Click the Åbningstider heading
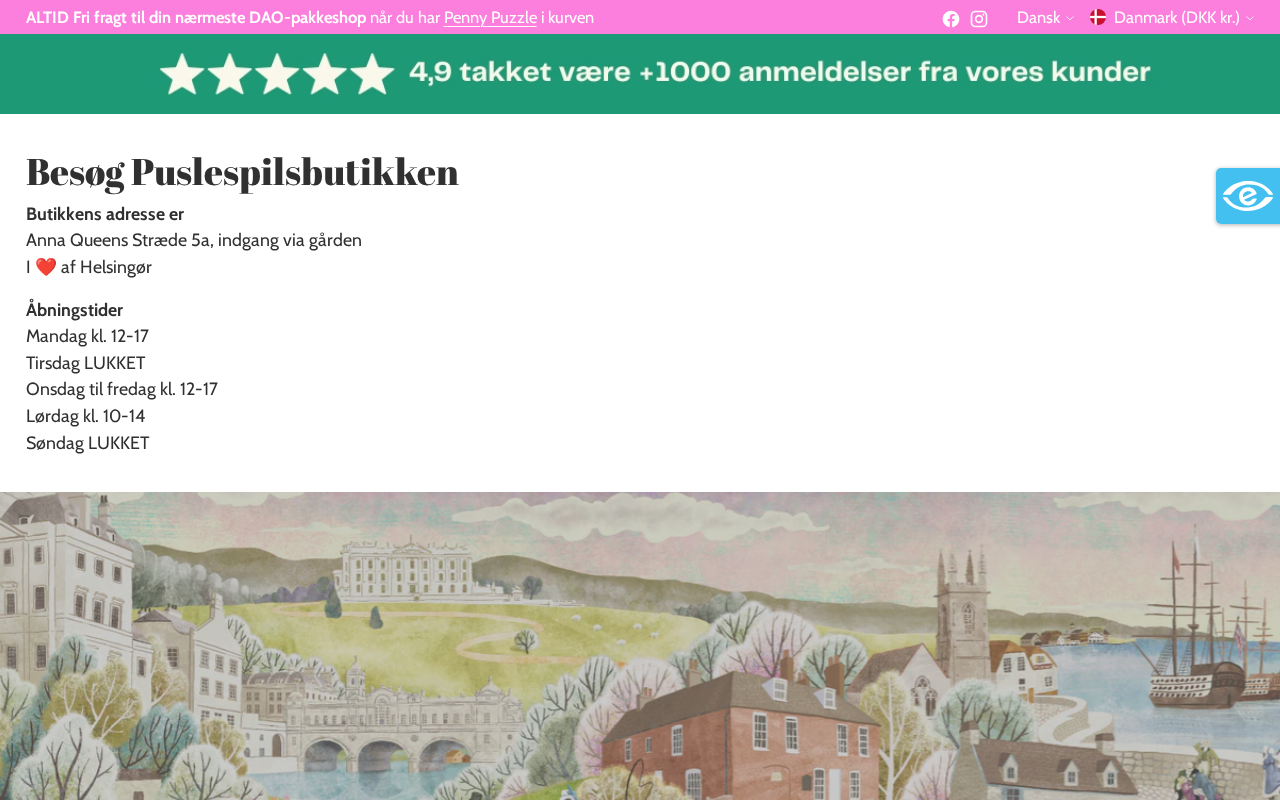This screenshot has width=1280, height=800. (75, 310)
